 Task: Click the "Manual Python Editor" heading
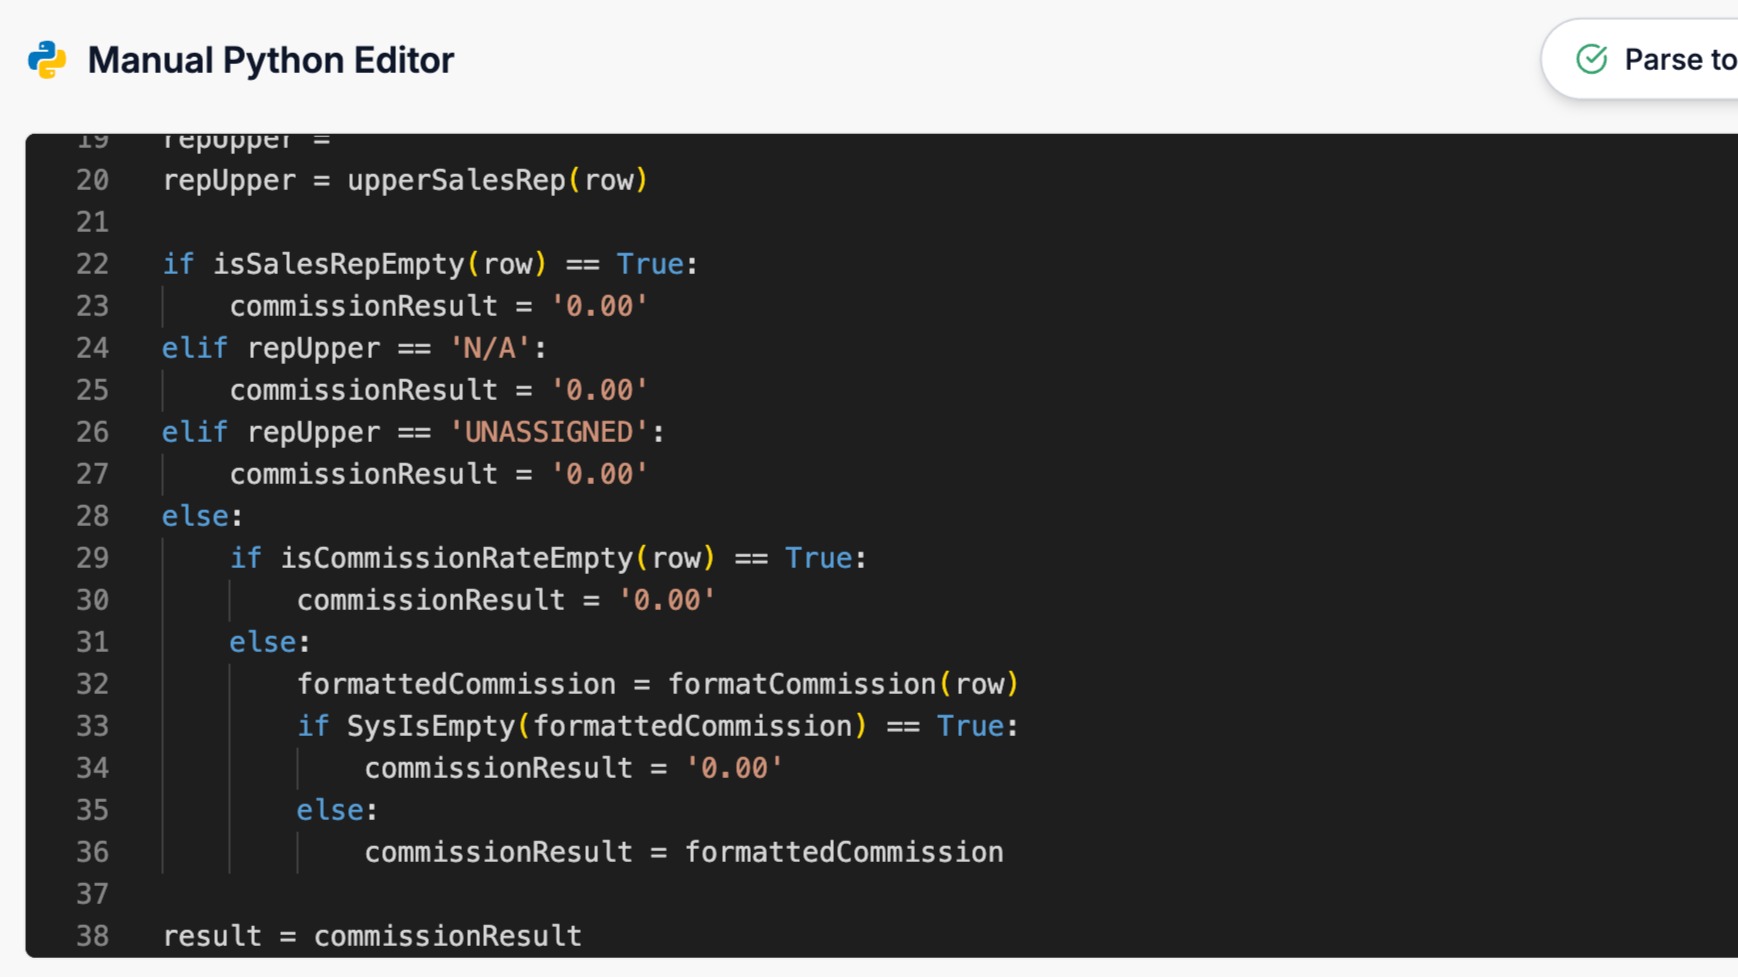click(x=270, y=60)
